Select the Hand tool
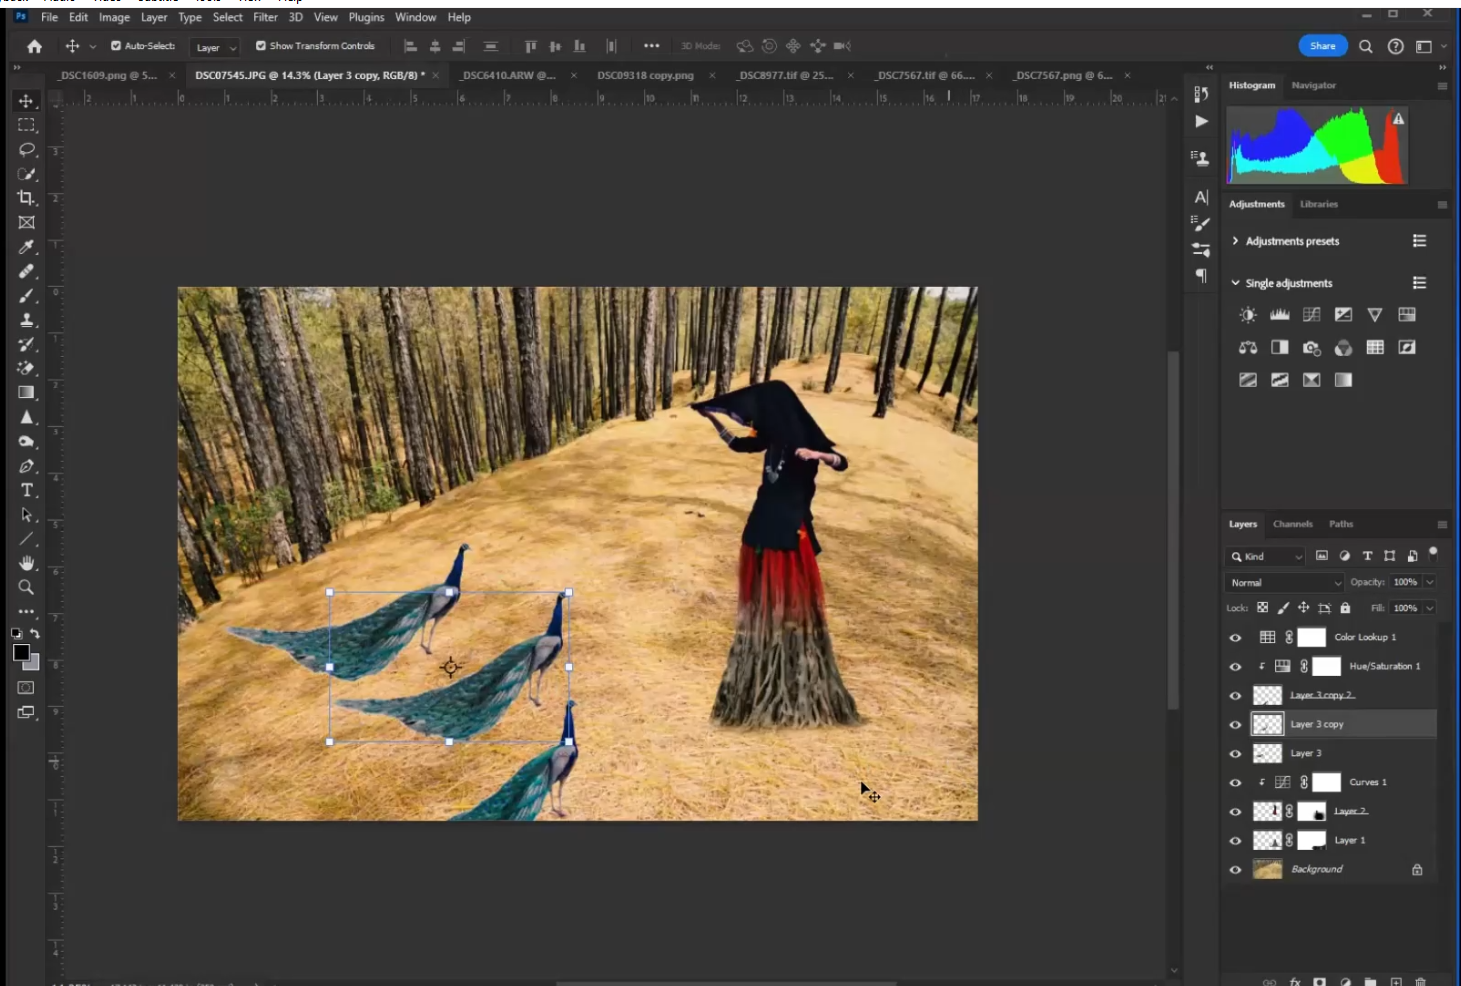 [x=27, y=563]
